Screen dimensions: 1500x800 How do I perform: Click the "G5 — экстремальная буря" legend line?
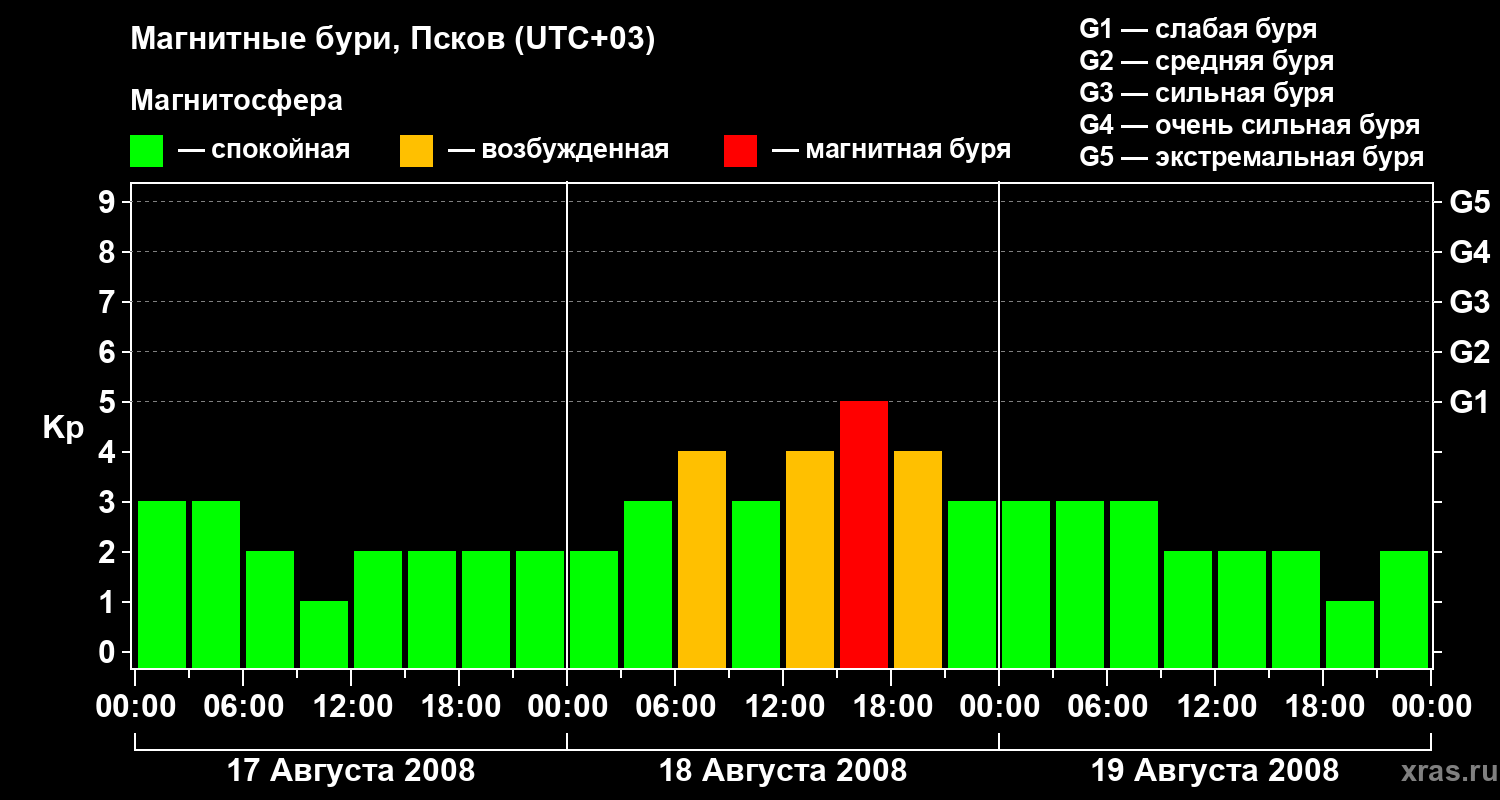pos(1251,157)
